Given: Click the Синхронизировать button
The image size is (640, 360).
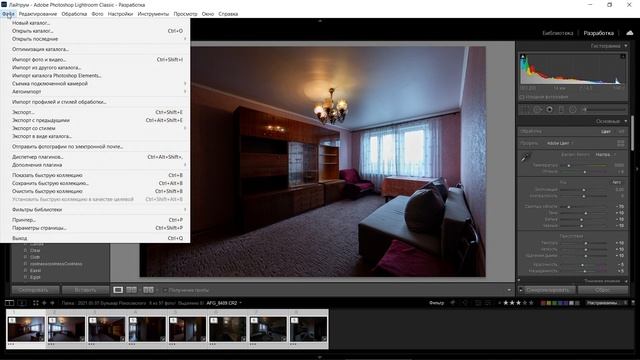Looking at the screenshot, I should 549,290.
